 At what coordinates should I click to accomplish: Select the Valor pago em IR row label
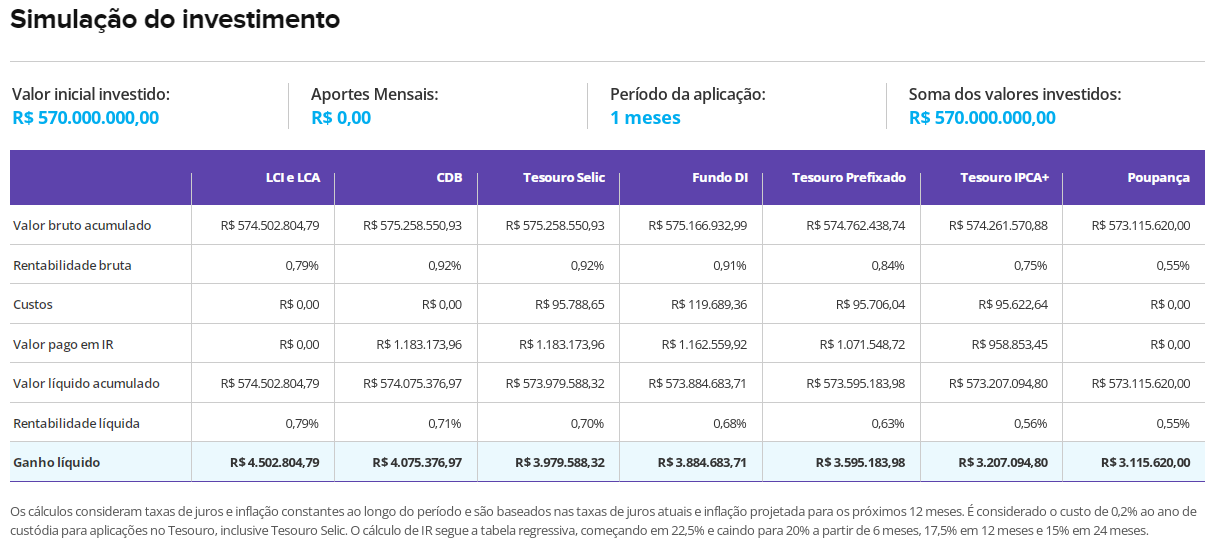click(64, 344)
